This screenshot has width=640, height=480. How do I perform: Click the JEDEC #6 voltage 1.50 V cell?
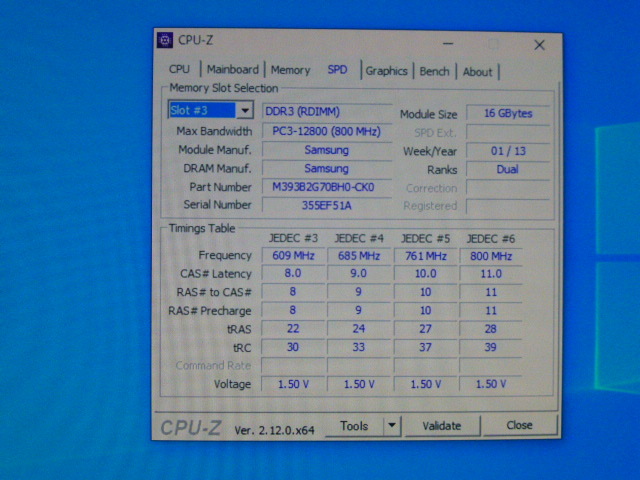(x=491, y=384)
